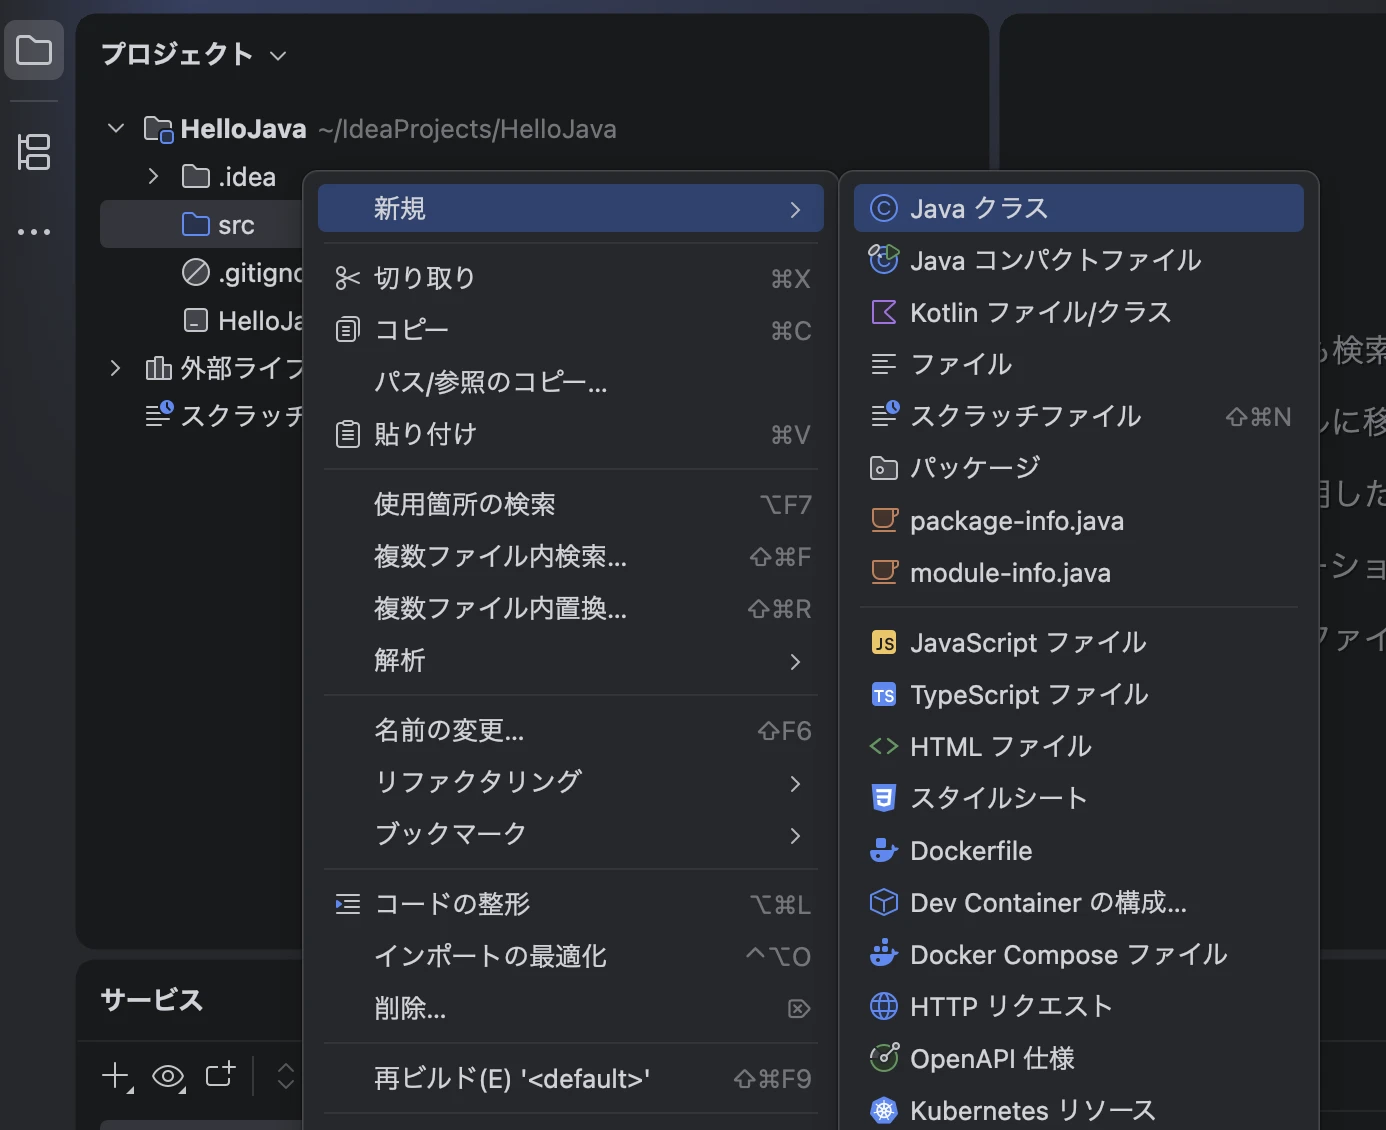The image size is (1386, 1130).
Task: Click the HTML ファイル angle-brackets icon
Action: coord(884,746)
